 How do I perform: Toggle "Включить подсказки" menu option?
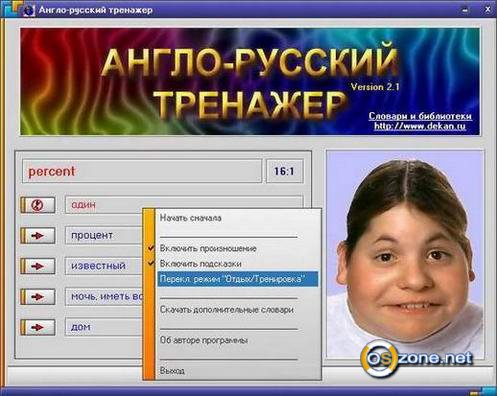pos(237,264)
